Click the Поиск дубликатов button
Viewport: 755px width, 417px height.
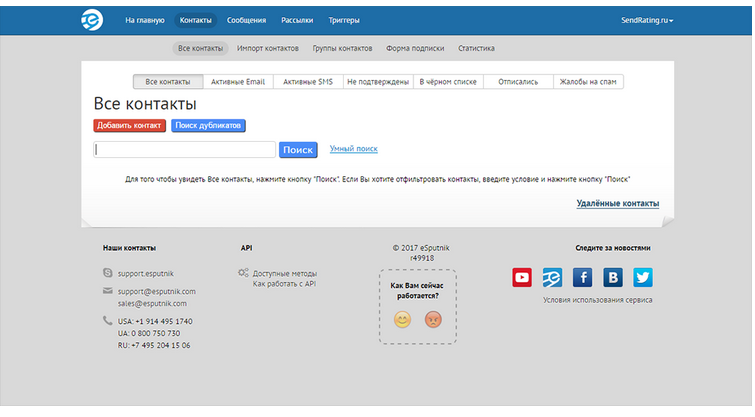click(208, 125)
